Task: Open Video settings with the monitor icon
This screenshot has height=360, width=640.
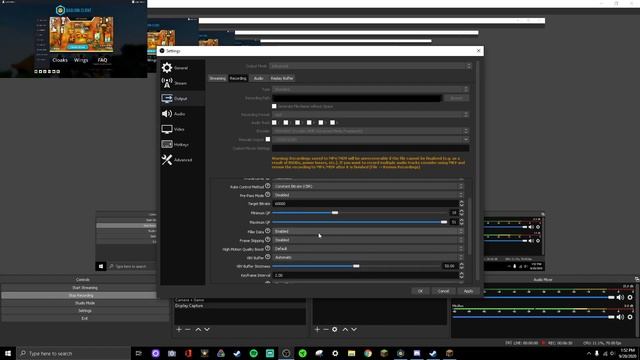Action: 167,129
